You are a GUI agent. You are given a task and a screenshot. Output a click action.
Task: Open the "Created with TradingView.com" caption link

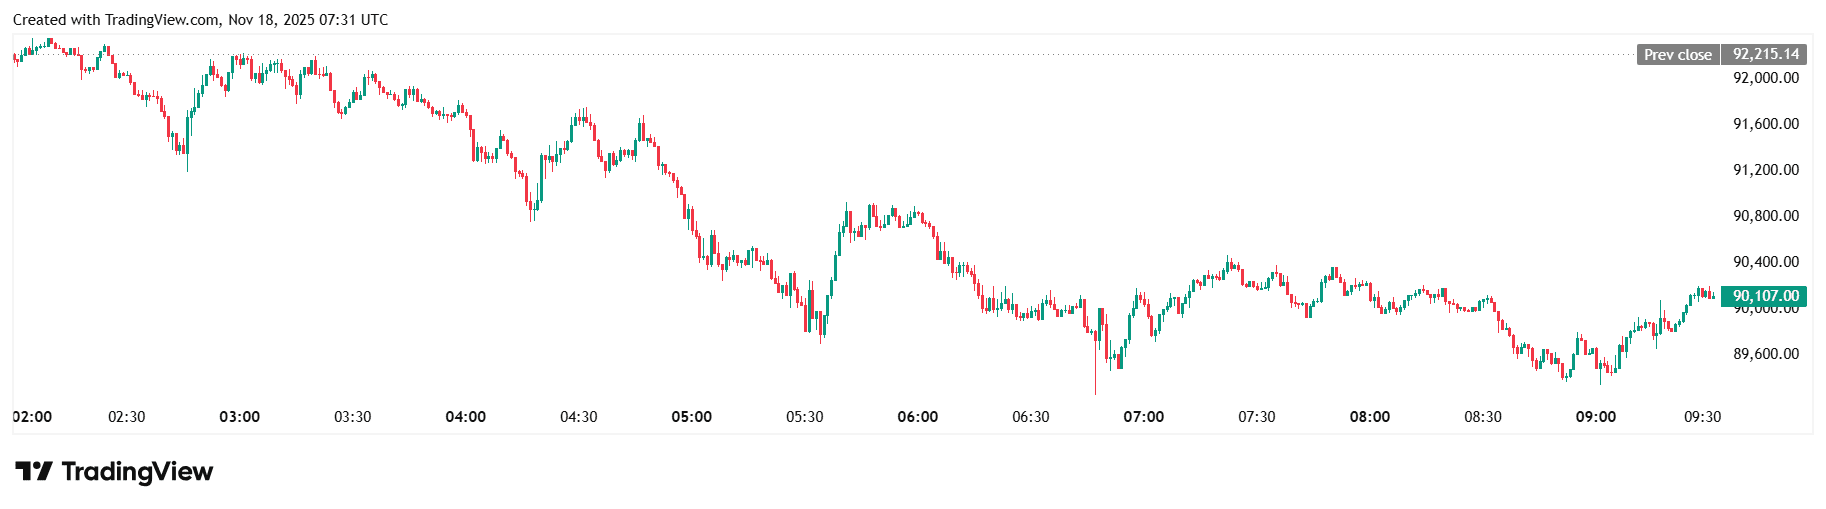tap(200, 20)
